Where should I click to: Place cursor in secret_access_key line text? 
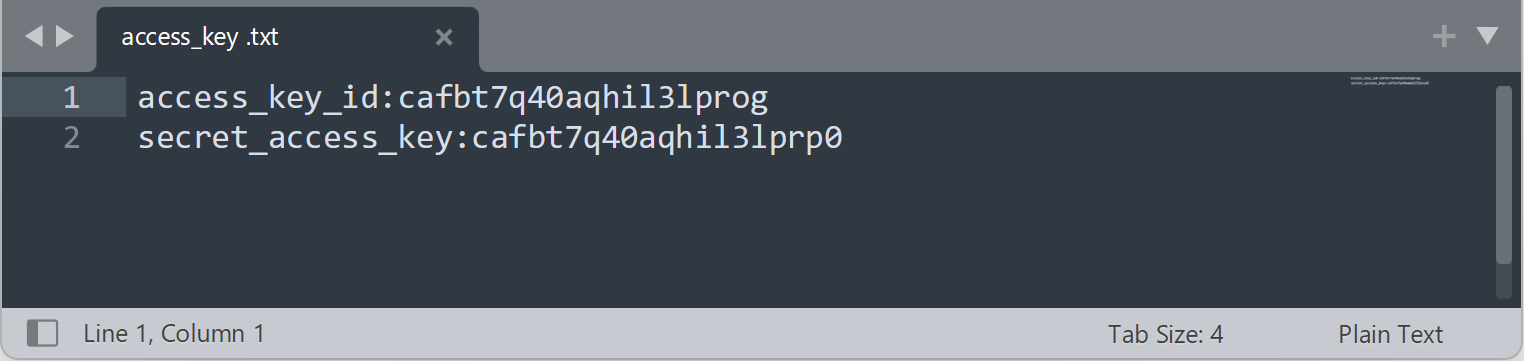(x=490, y=138)
